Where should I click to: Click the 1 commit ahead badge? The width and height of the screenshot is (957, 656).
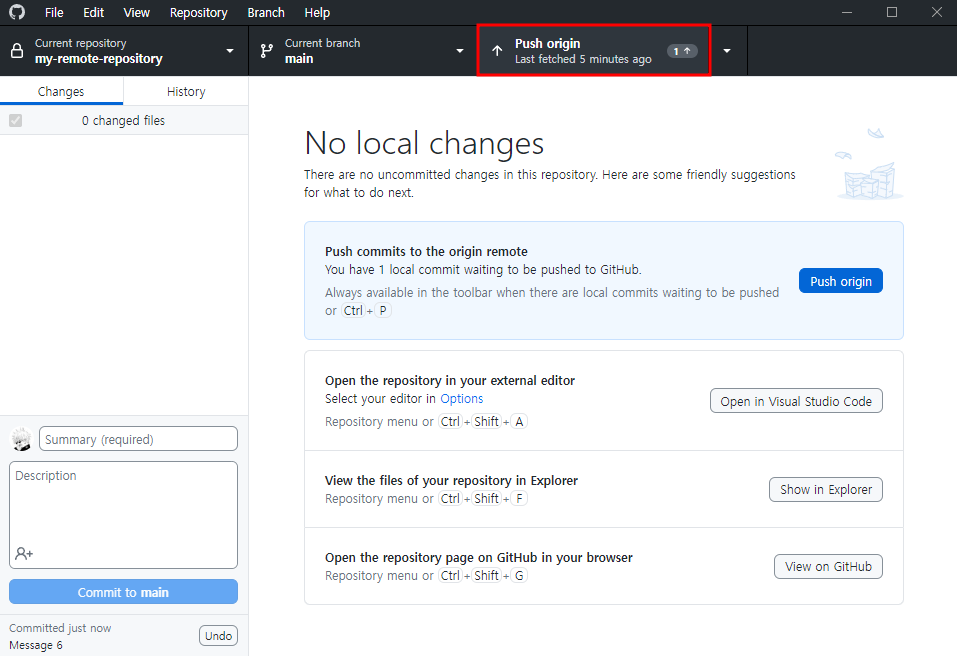[682, 51]
